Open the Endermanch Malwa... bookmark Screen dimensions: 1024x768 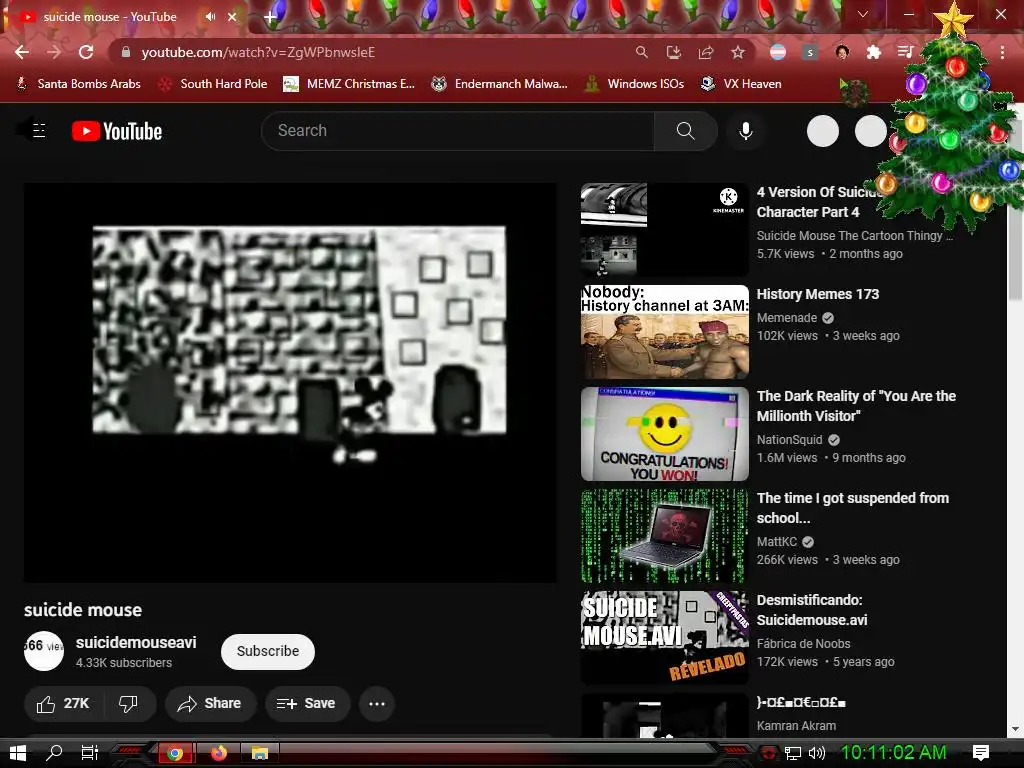tap(499, 84)
